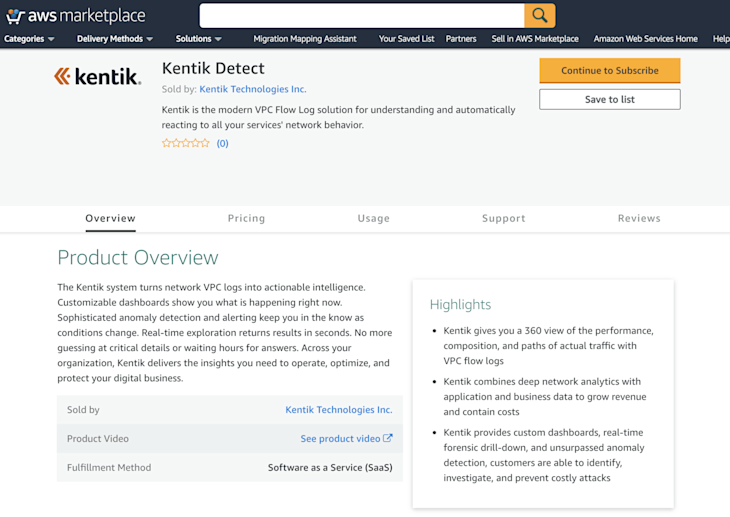Click the highlight about 360 view of performance
Image resolution: width=730 pixels, height=517 pixels.
pos(548,346)
